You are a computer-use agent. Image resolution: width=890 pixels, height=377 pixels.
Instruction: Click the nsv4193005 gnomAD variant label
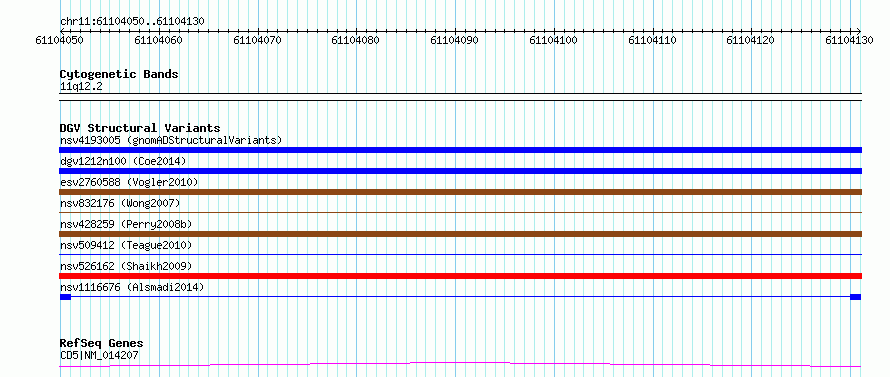coord(171,140)
